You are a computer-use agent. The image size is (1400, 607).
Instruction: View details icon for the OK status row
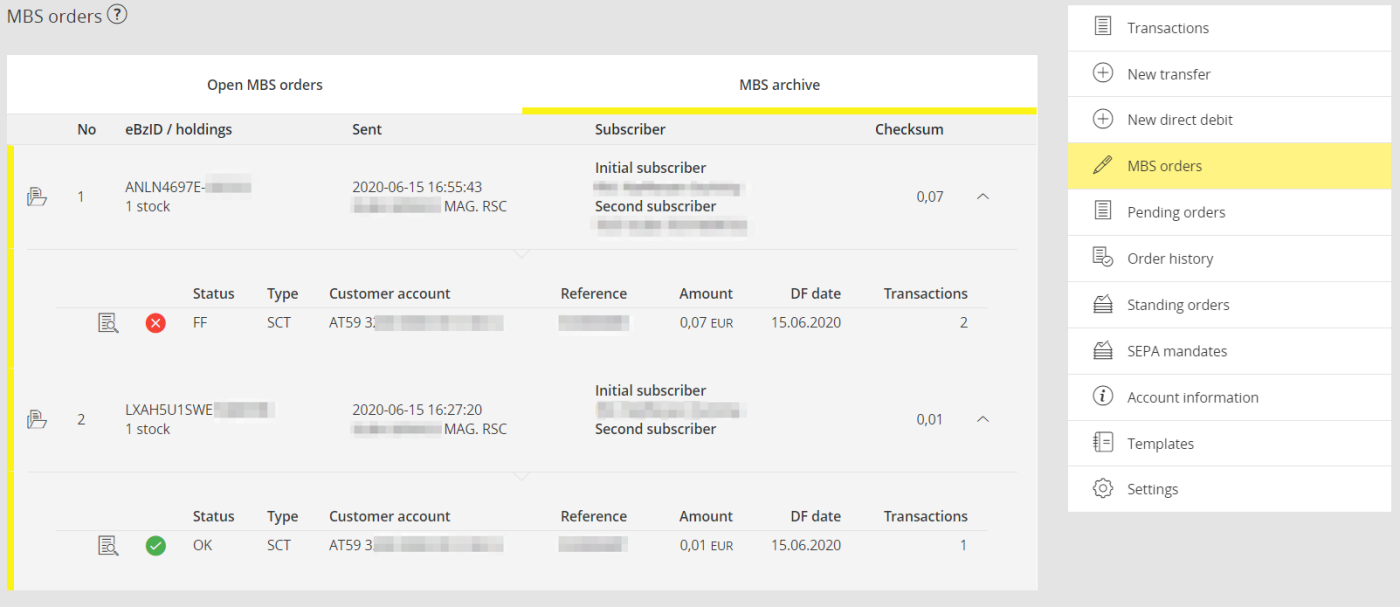click(x=108, y=546)
